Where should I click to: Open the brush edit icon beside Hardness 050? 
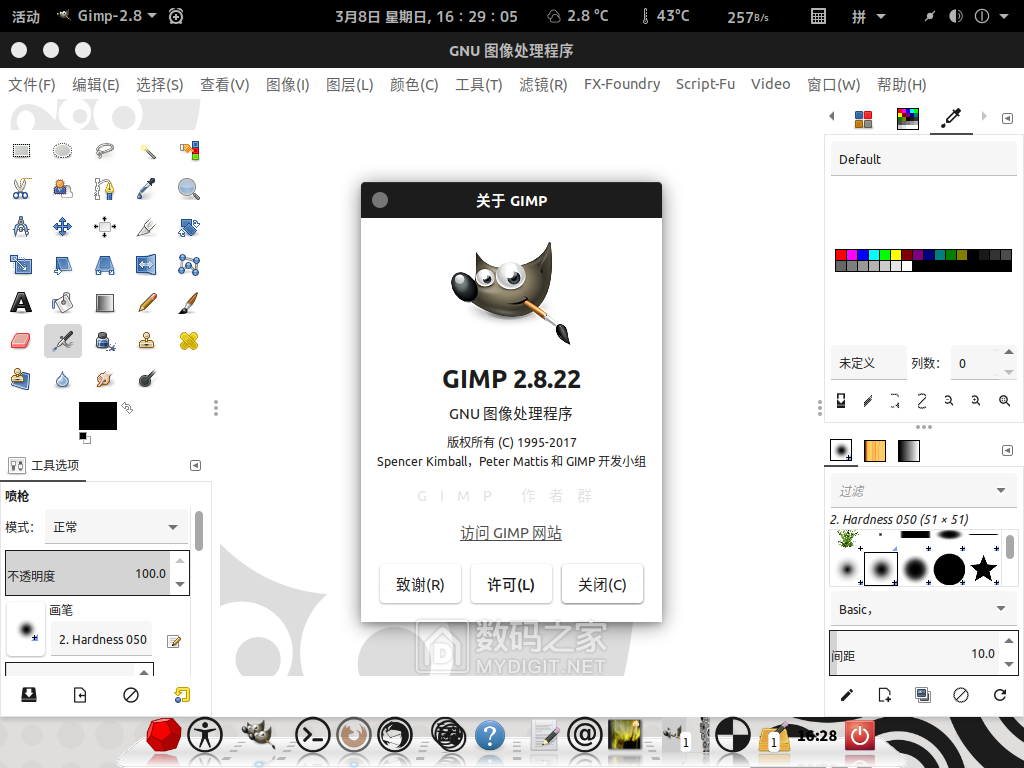tap(174, 641)
